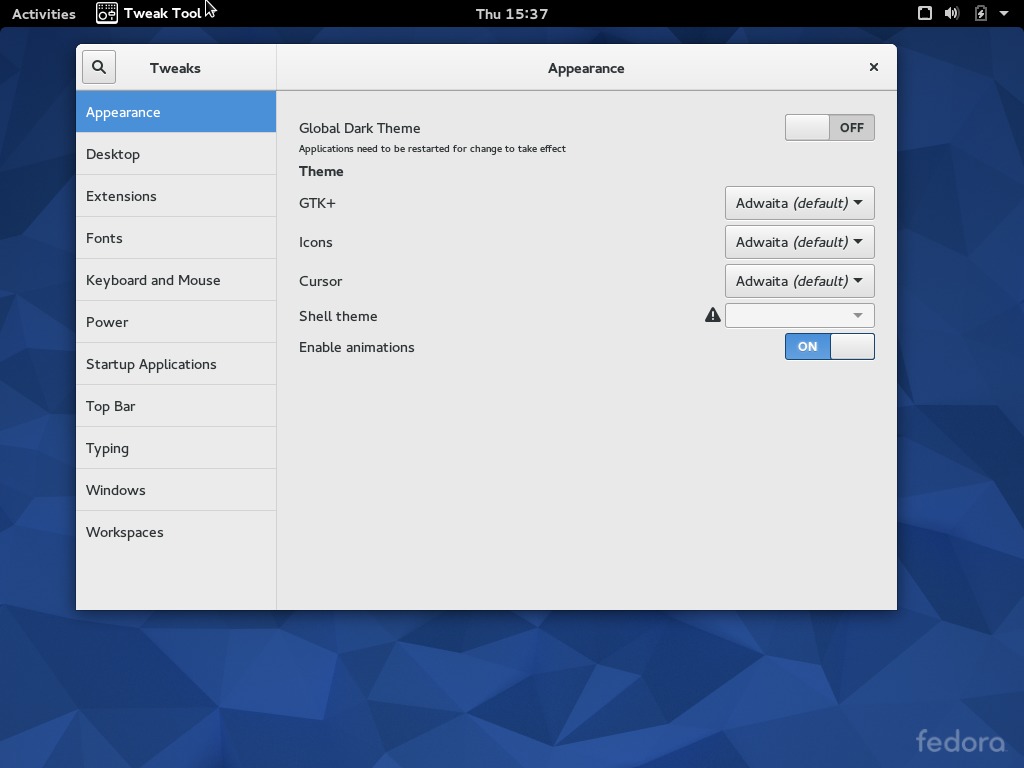Expand the empty Shell theme dropdown
This screenshot has width=1024, height=768.
(x=799, y=315)
